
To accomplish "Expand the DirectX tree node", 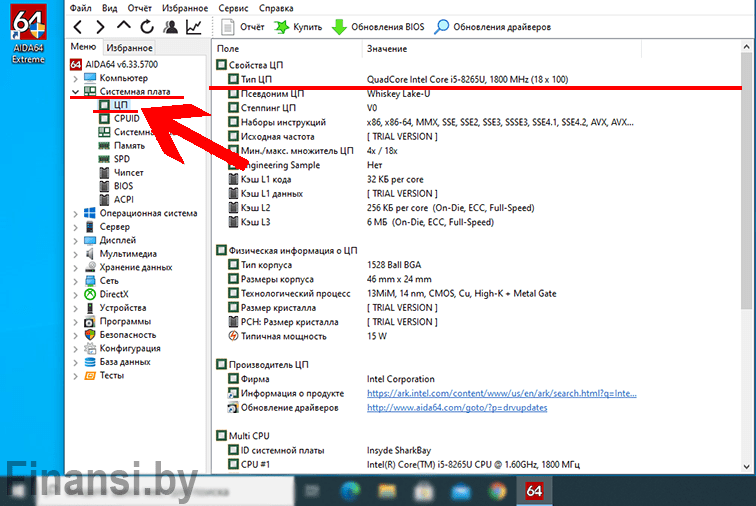I will click(75, 294).
